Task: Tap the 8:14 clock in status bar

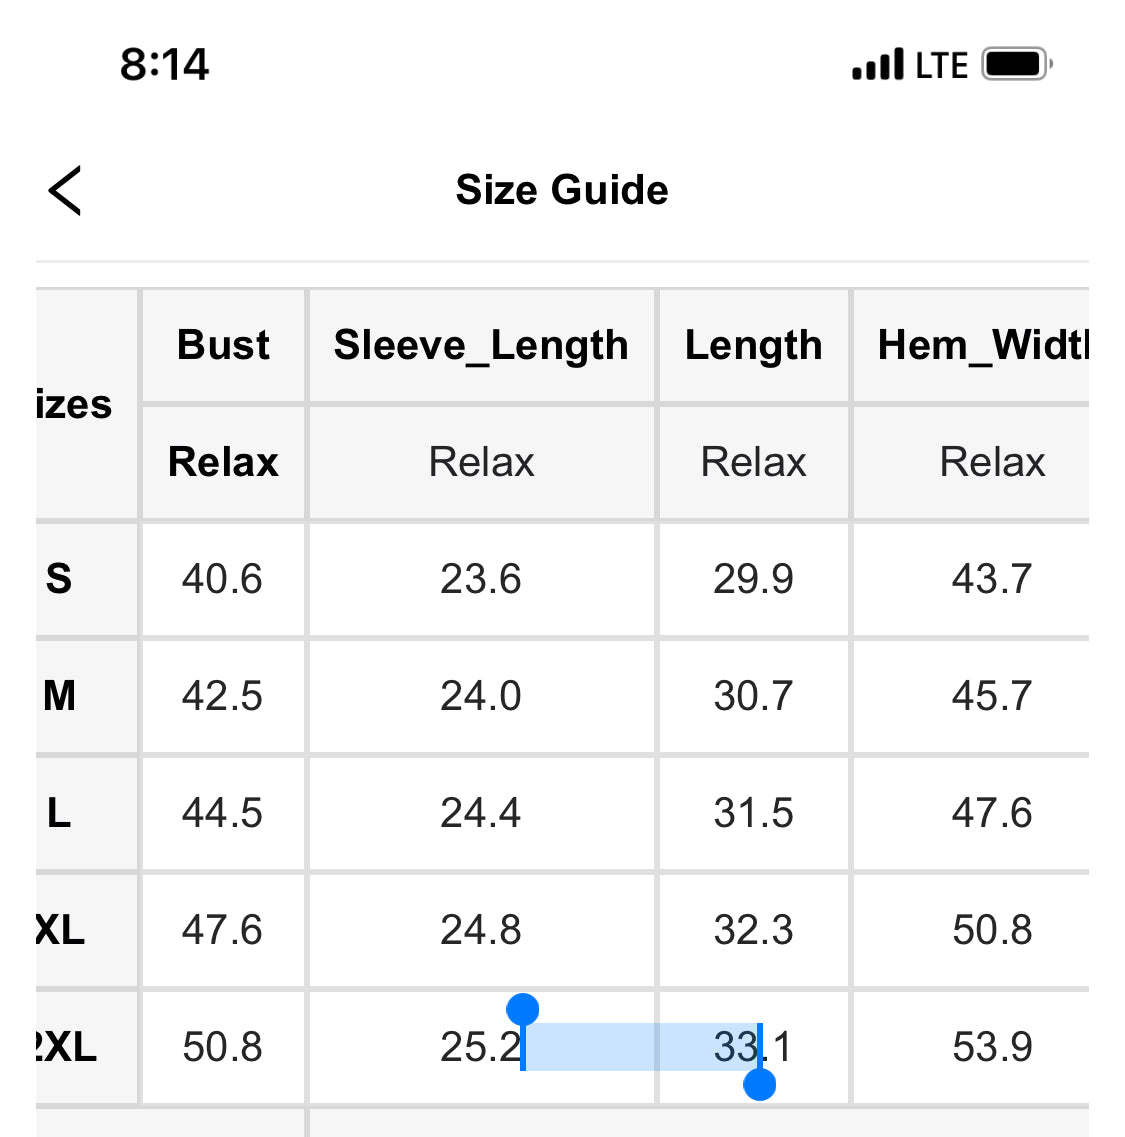Action: click(x=164, y=65)
